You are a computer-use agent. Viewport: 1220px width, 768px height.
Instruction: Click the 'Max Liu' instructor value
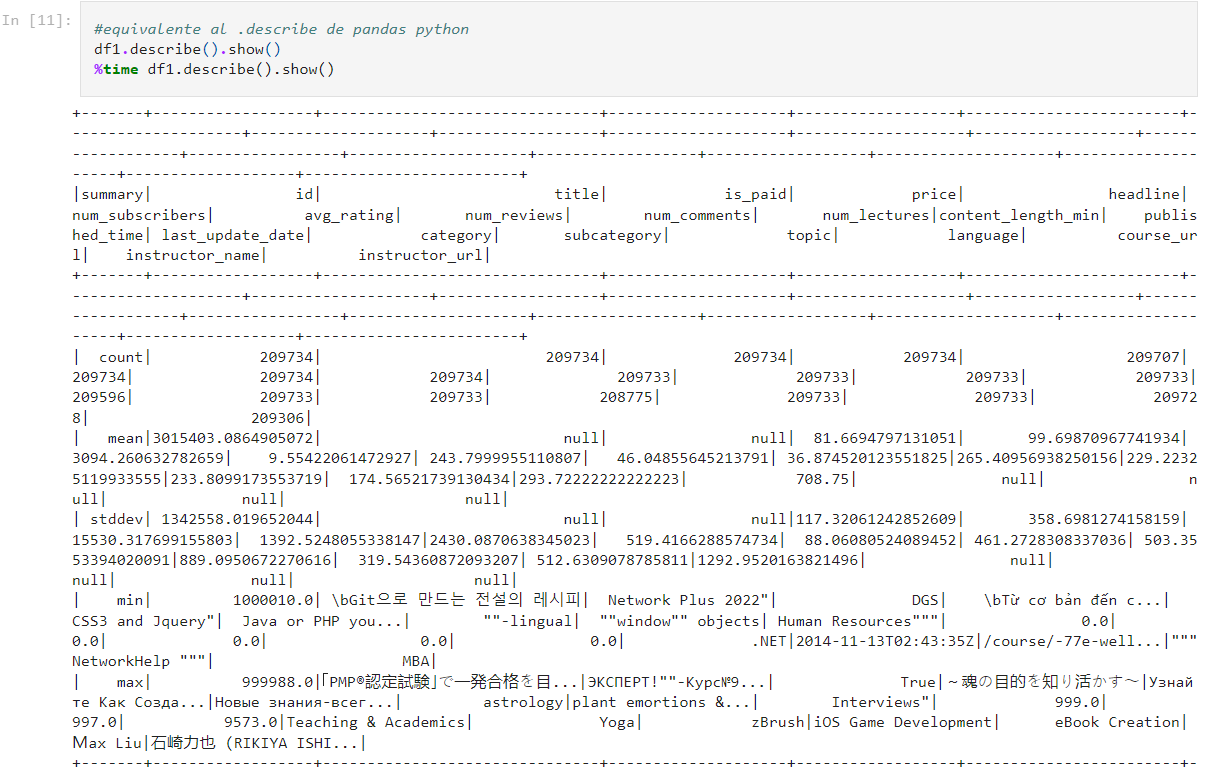tap(108, 742)
